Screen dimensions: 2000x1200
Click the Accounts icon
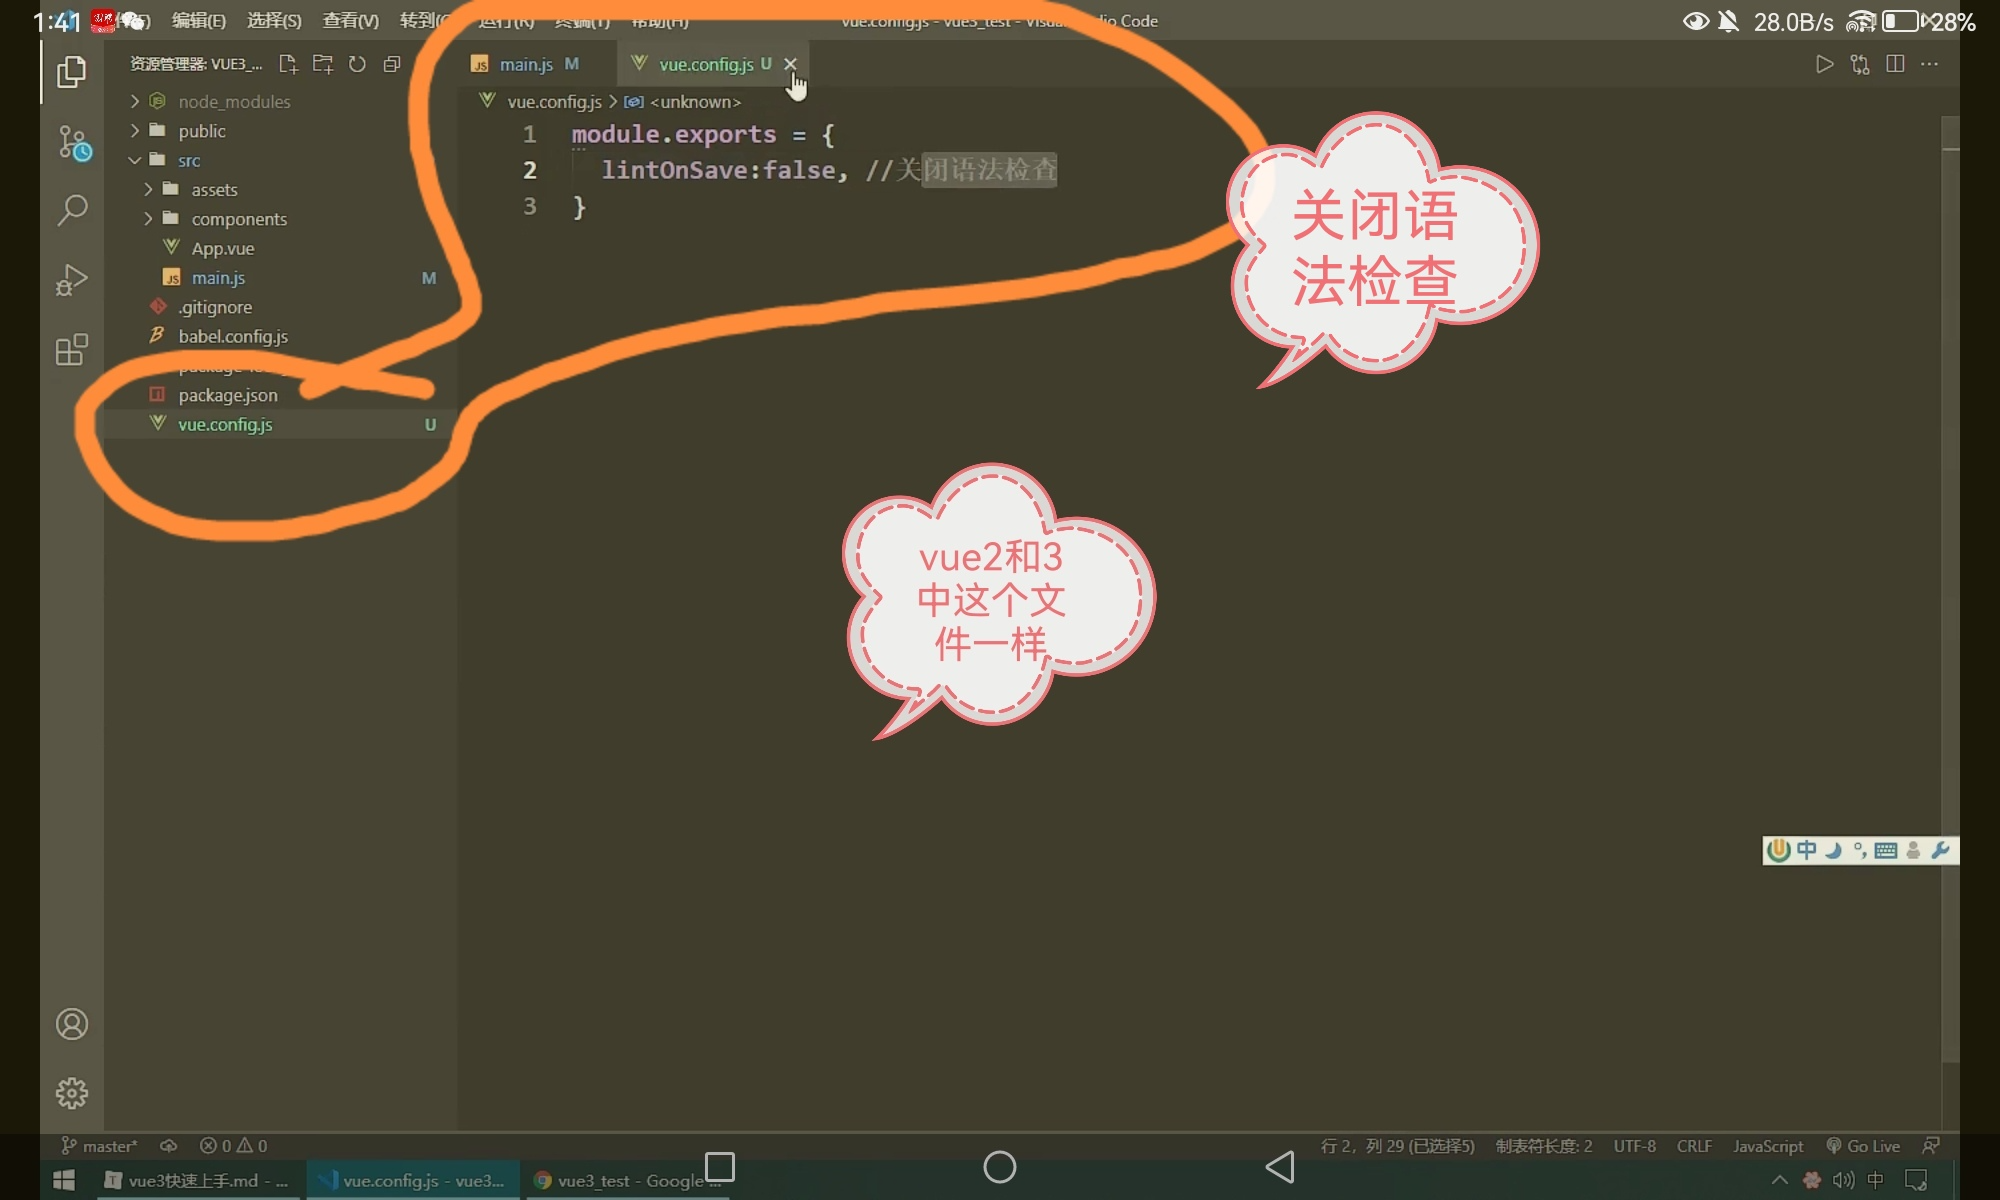[x=72, y=1024]
